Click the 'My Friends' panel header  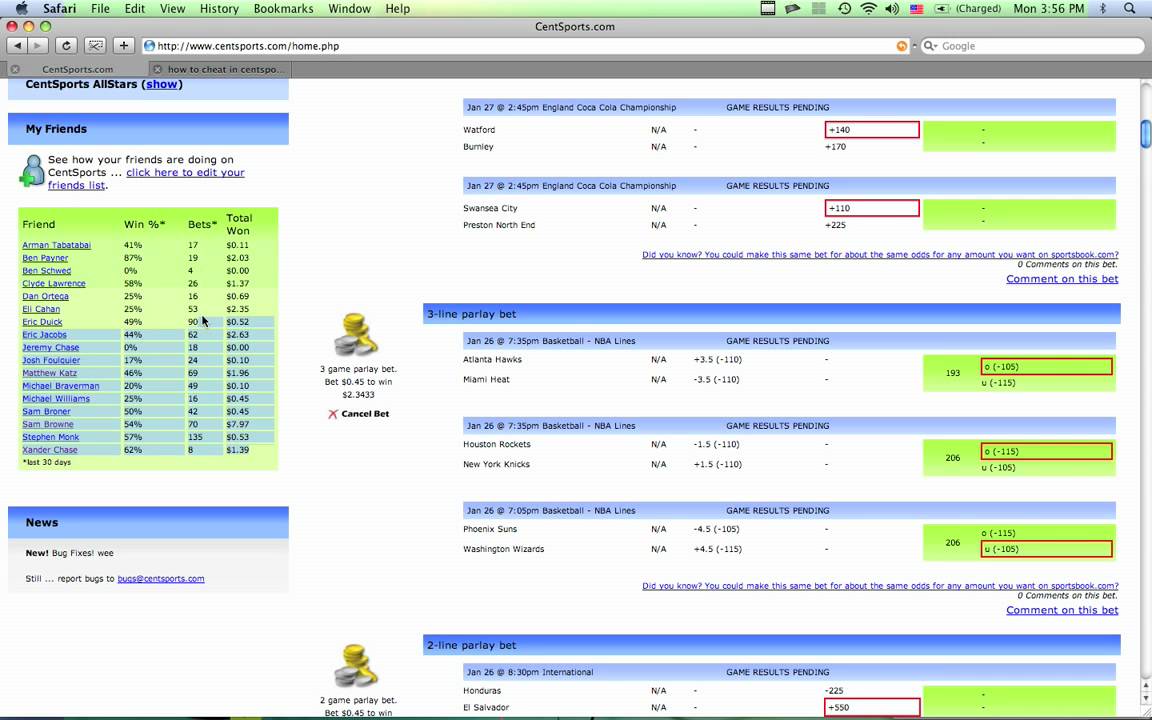(148, 129)
